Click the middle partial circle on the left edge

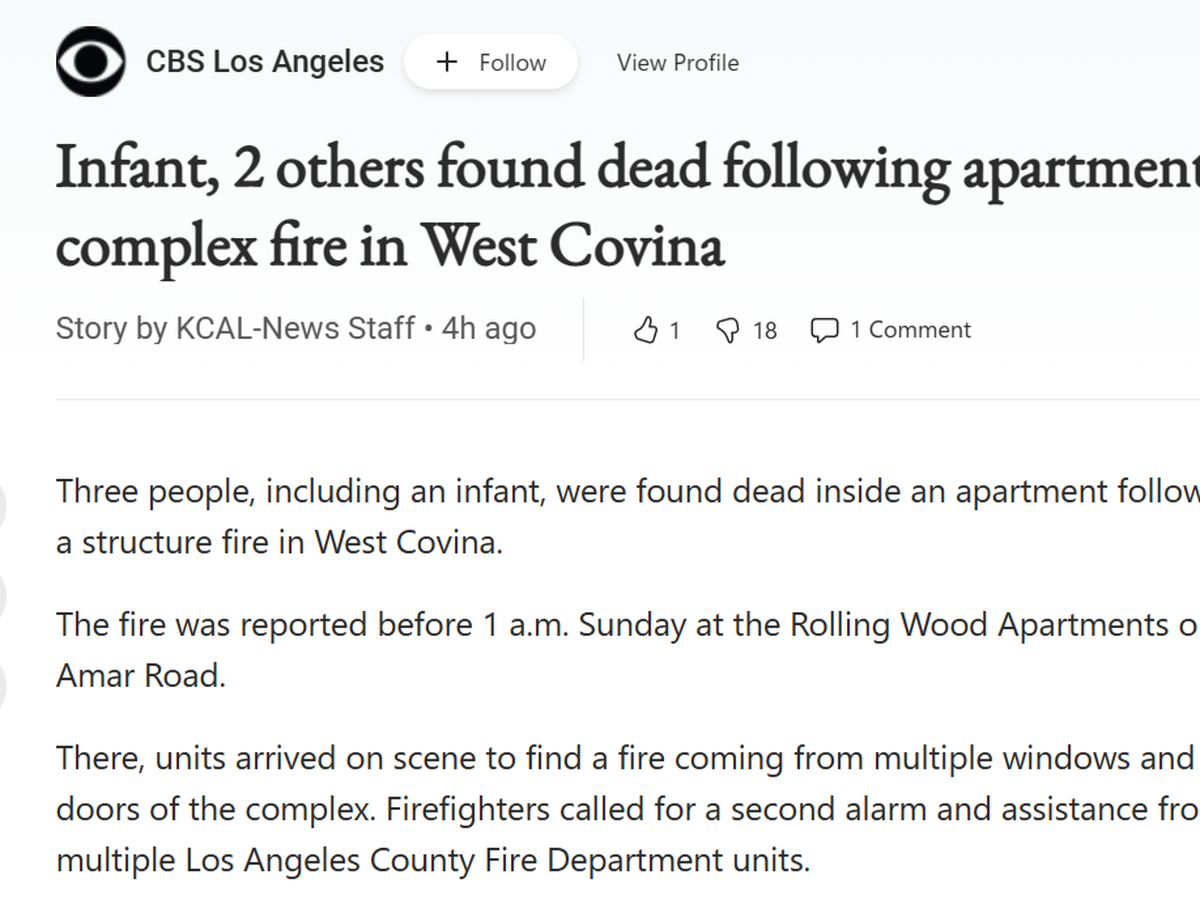coord(5,598)
